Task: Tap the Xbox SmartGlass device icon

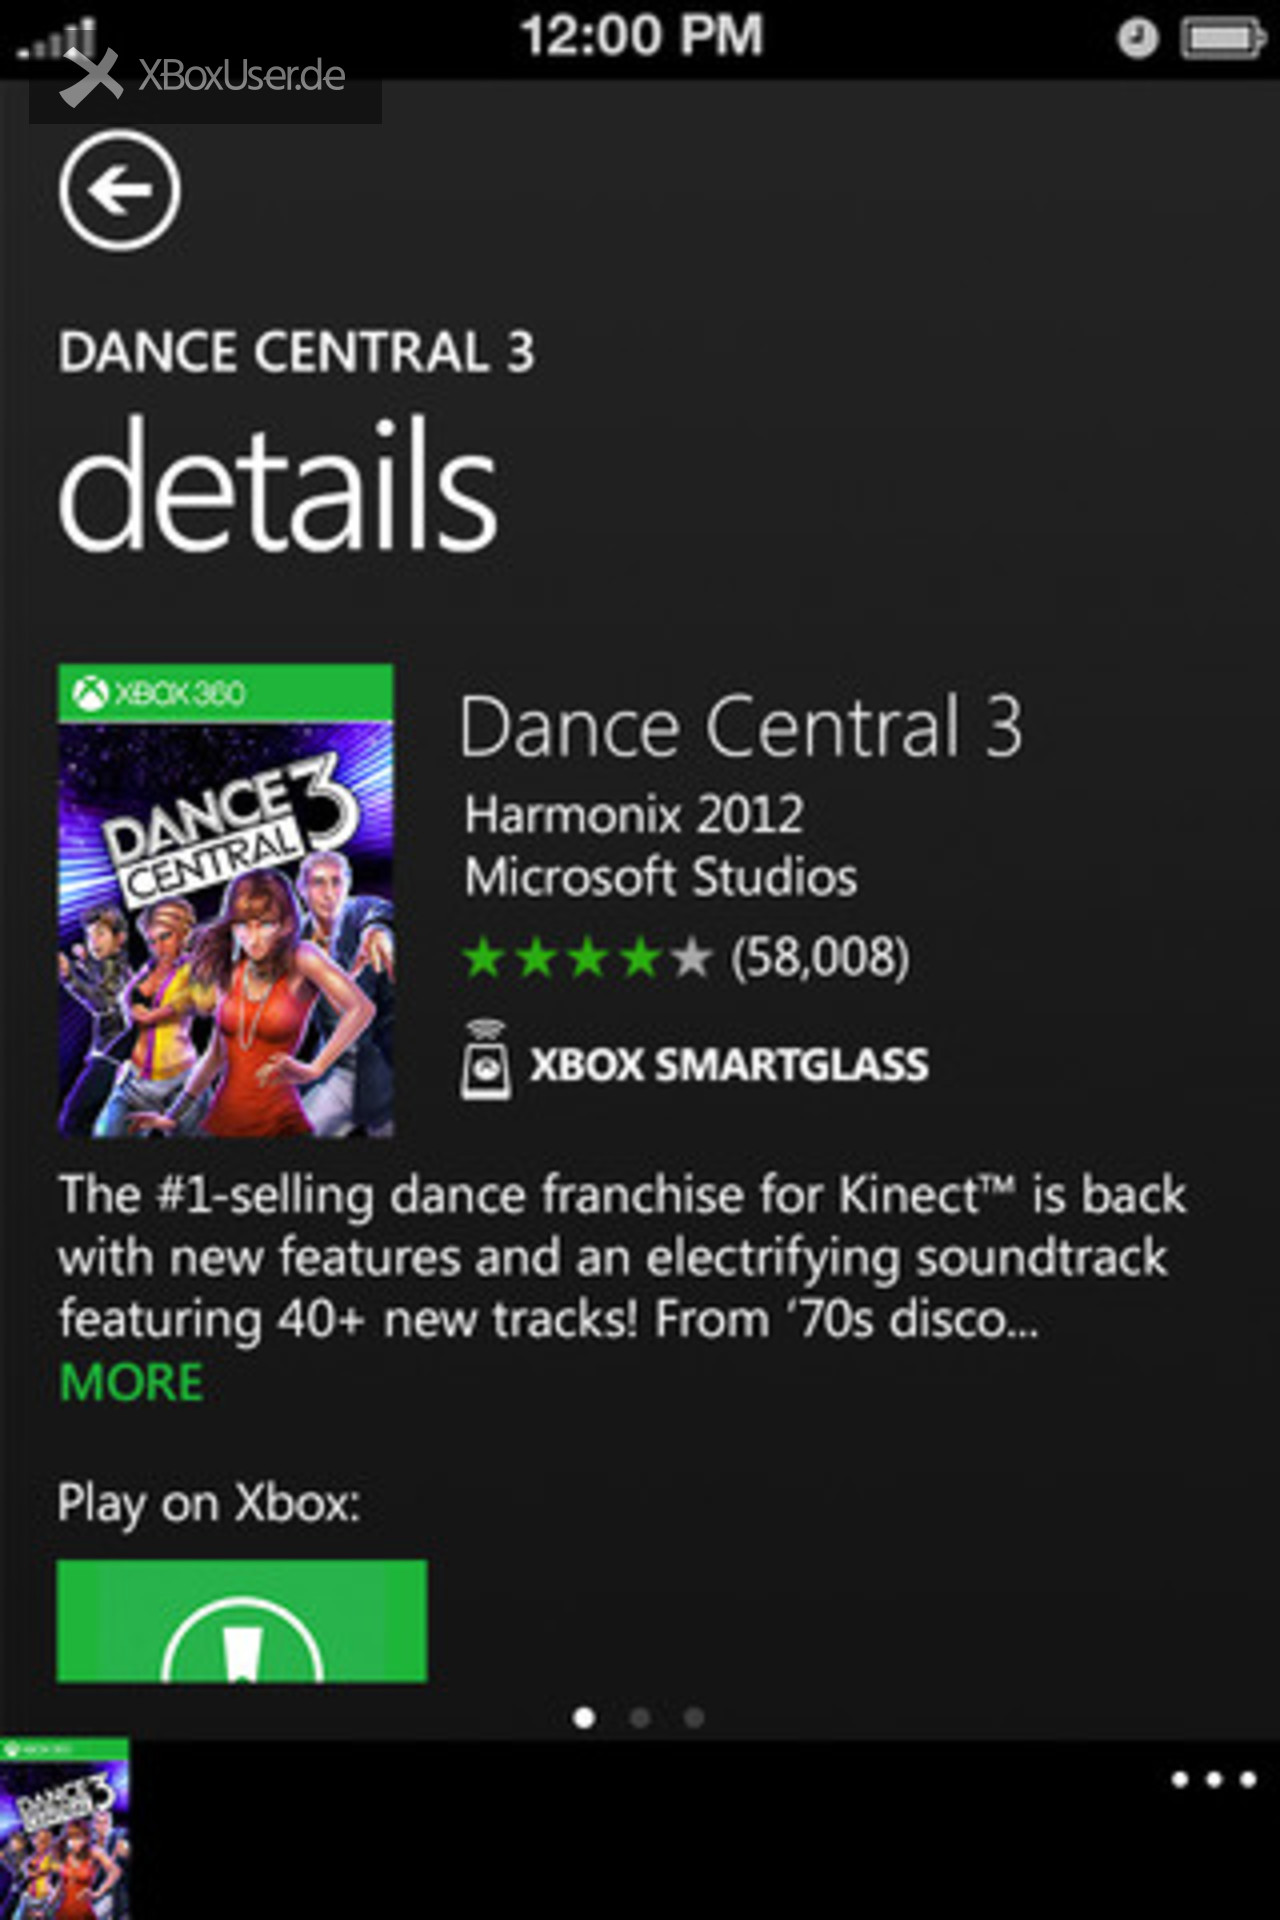Action: [485, 1060]
